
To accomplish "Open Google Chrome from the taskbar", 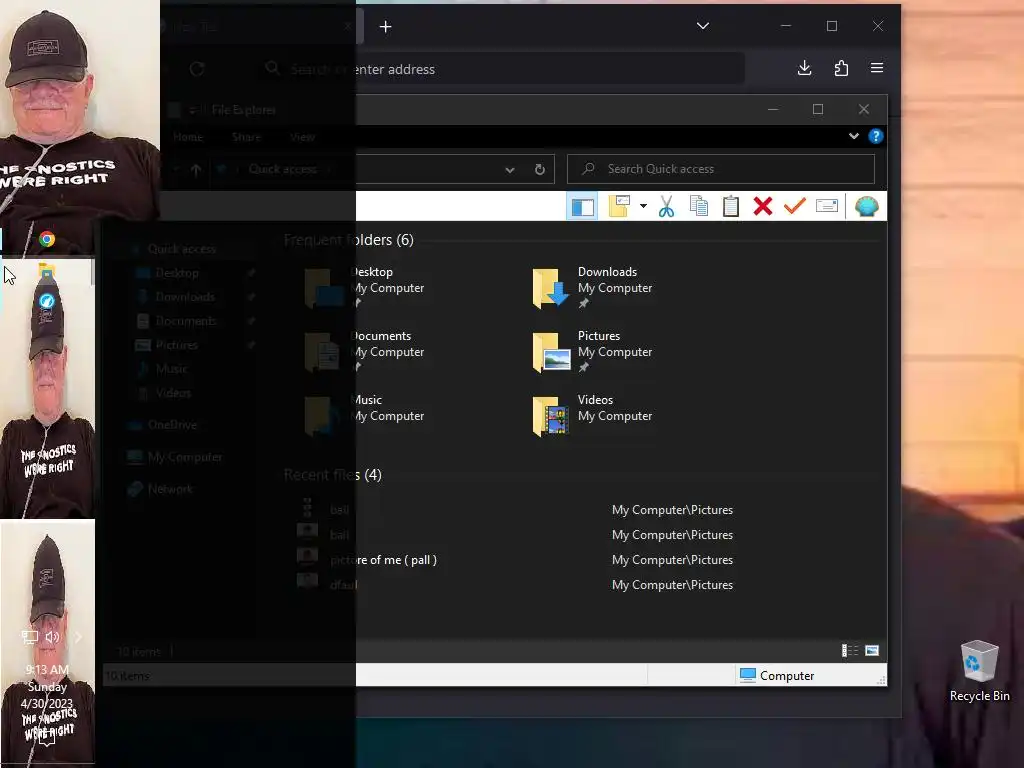I will pos(47,239).
